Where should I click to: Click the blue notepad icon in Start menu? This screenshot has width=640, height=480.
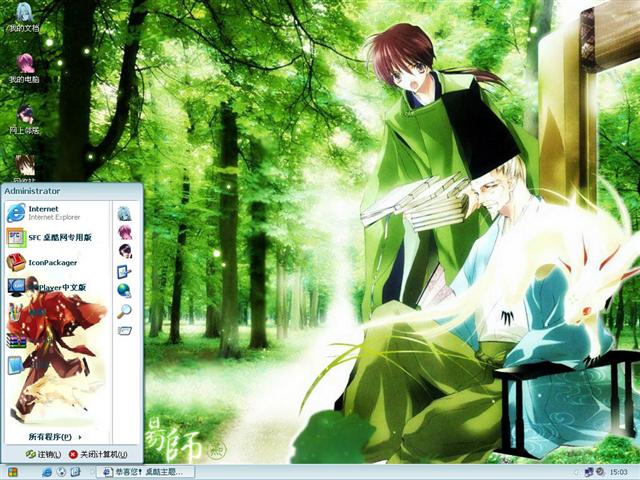click(16, 366)
